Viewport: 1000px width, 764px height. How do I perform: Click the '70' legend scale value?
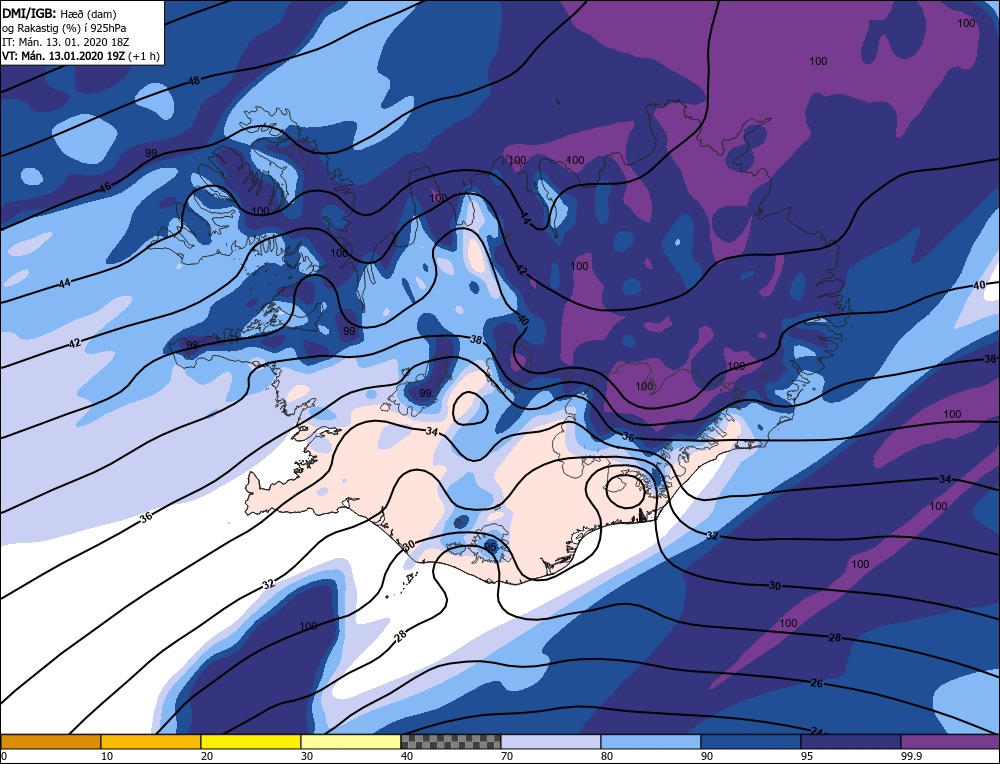(x=507, y=756)
